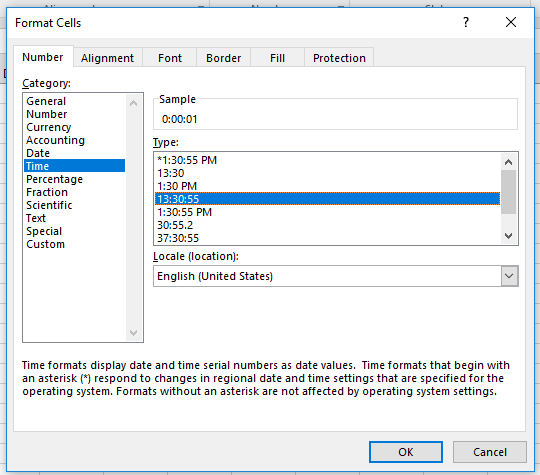Click Type list scroll up arrow
This screenshot has height=475, width=540.
[x=508, y=162]
